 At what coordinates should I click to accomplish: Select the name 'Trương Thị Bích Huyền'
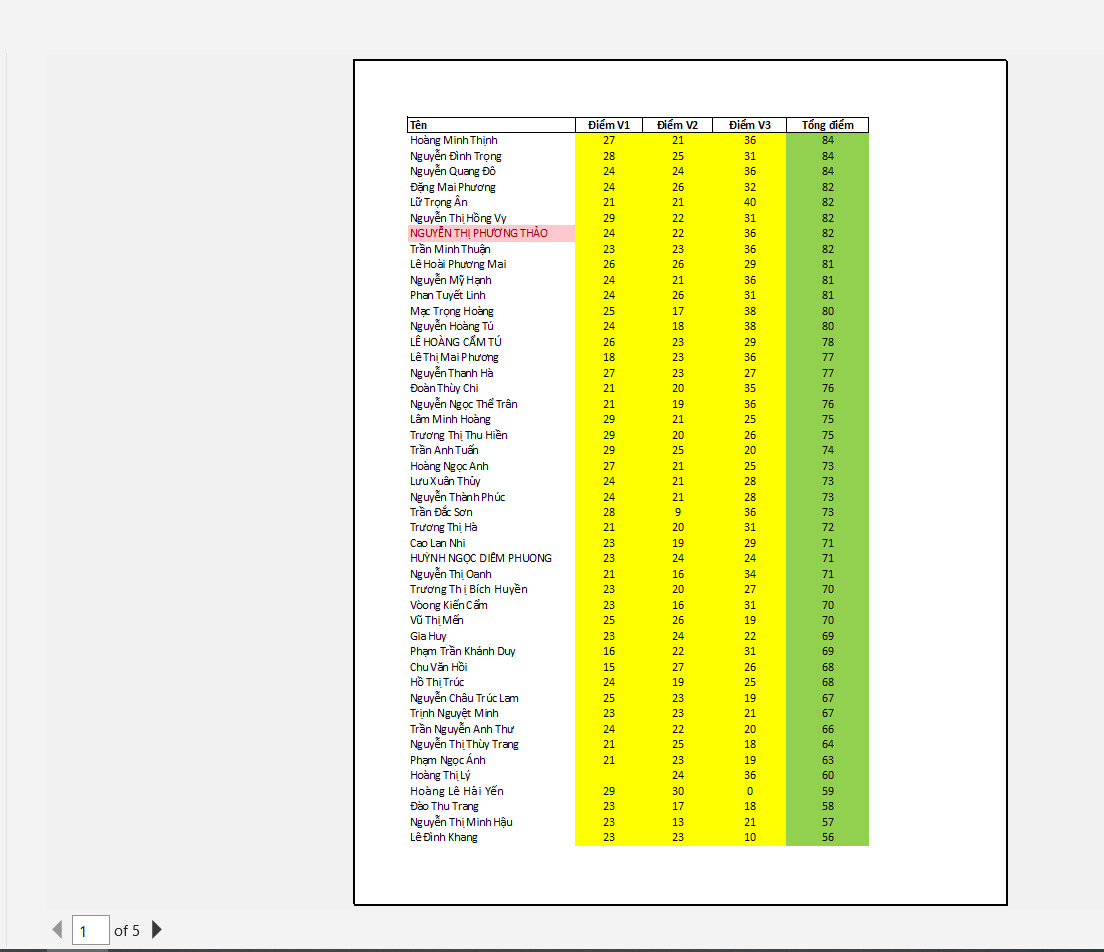(x=468, y=589)
